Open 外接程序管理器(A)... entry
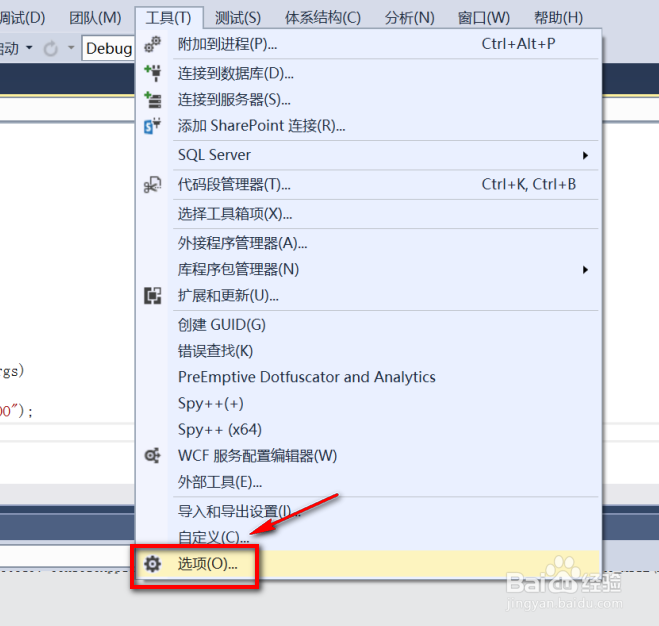 click(369, 243)
